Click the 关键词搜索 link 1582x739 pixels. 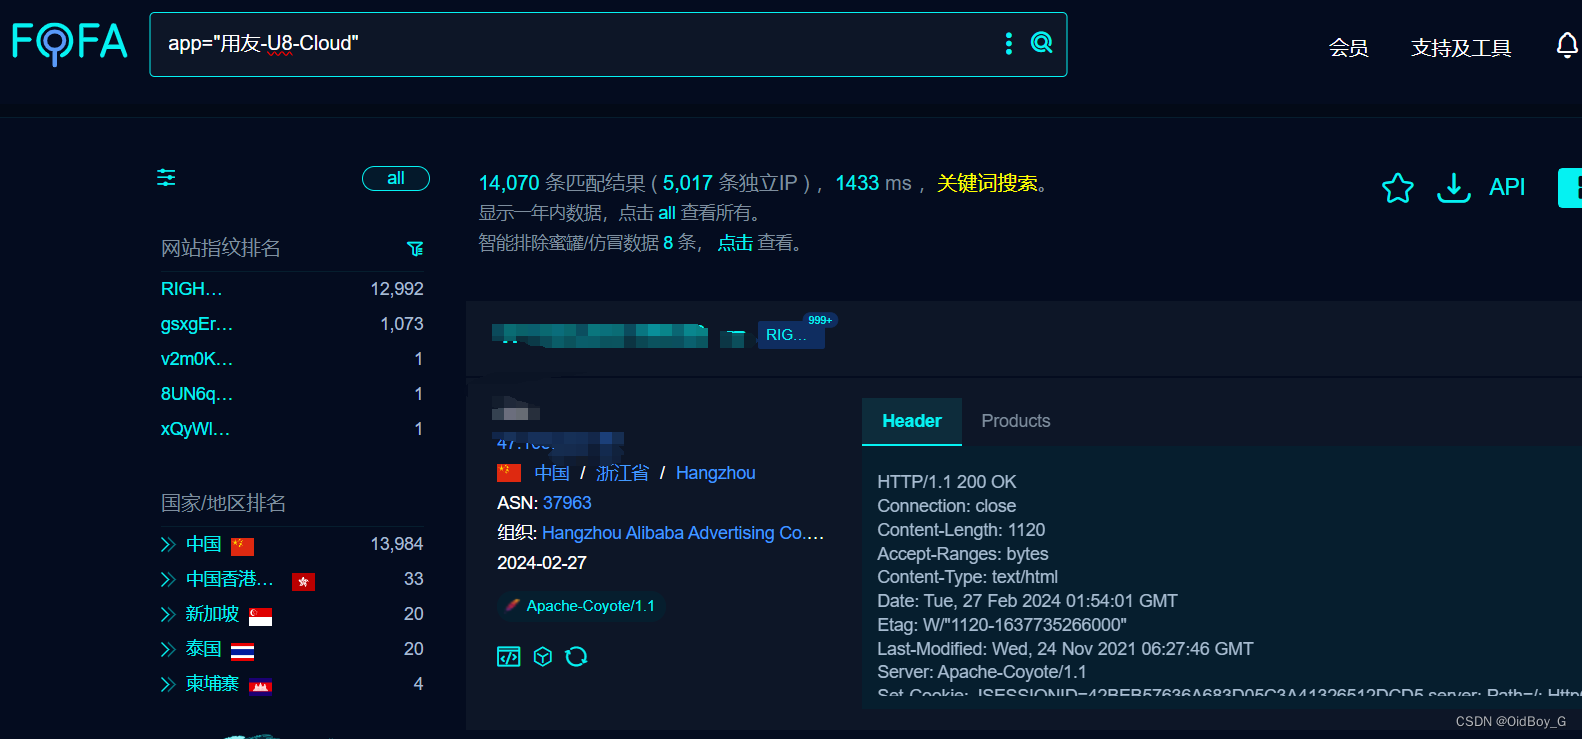pyautogui.click(x=987, y=183)
